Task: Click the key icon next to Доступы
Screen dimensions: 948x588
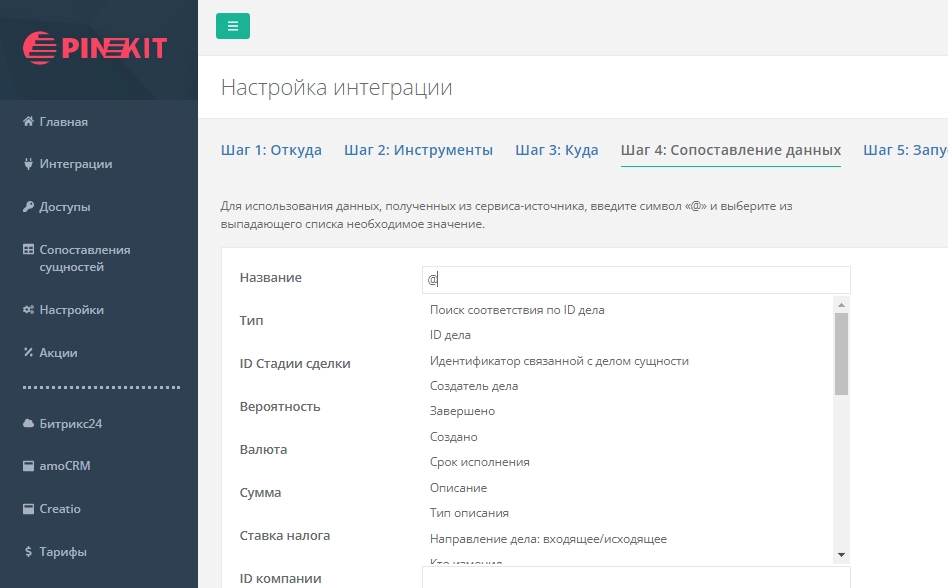Action: pos(30,207)
